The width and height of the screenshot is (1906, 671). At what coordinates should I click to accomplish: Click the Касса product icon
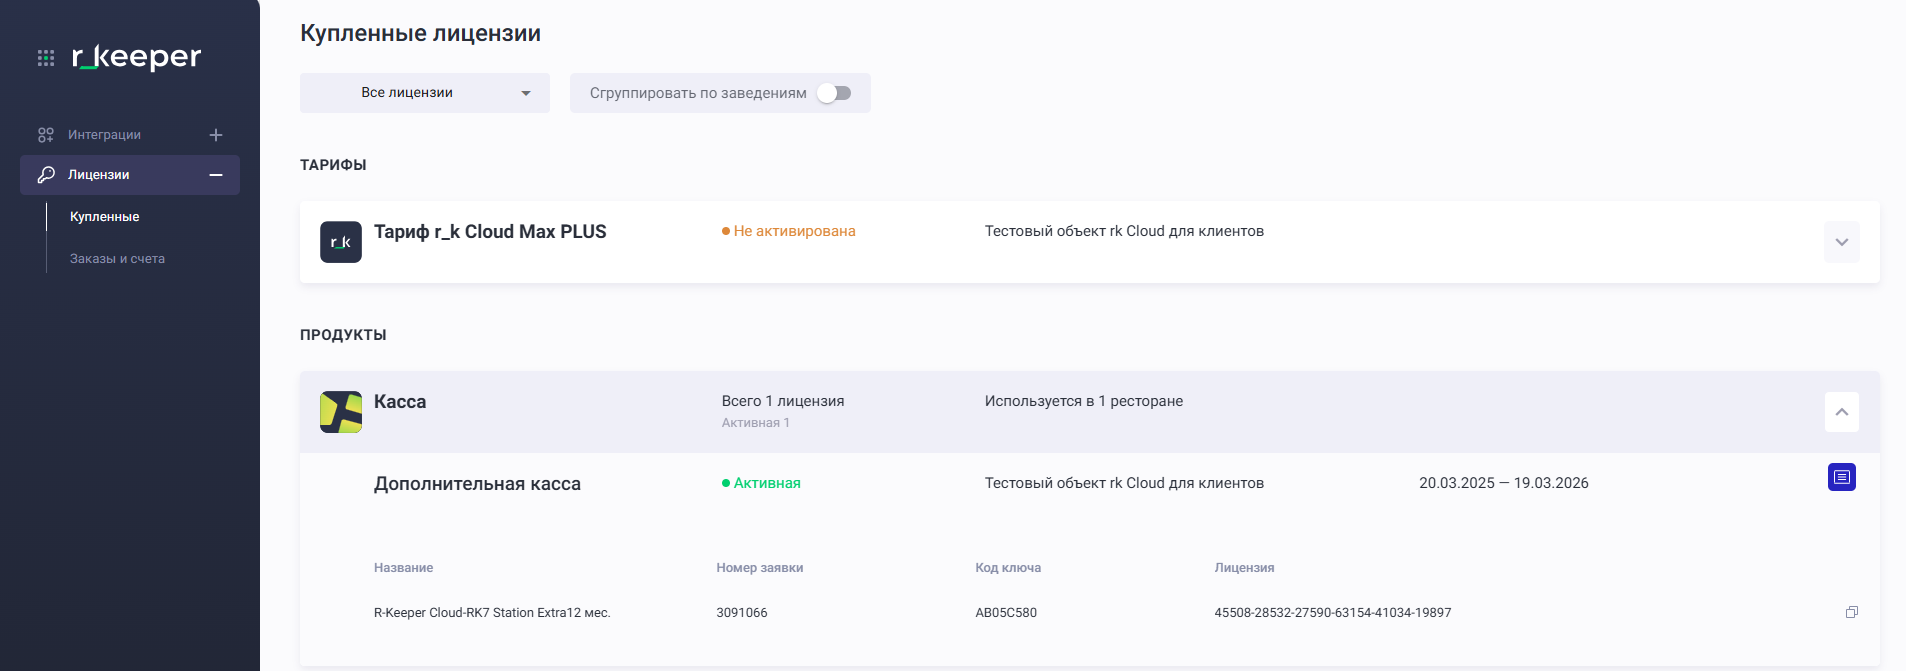tap(340, 412)
